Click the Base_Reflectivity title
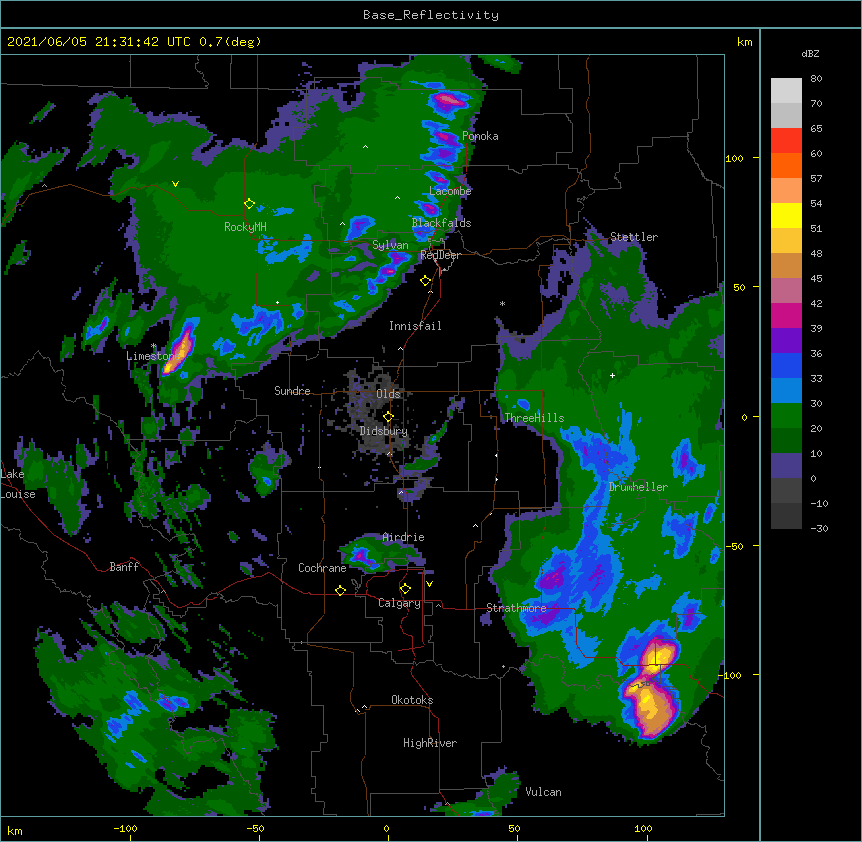The height and width of the screenshot is (842, 862). click(x=431, y=15)
